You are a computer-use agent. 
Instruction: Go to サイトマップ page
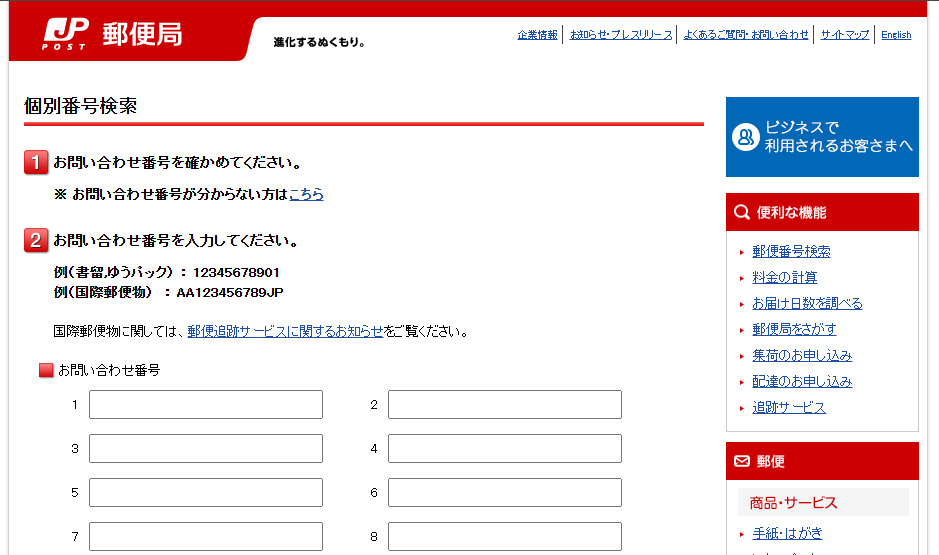(845, 35)
